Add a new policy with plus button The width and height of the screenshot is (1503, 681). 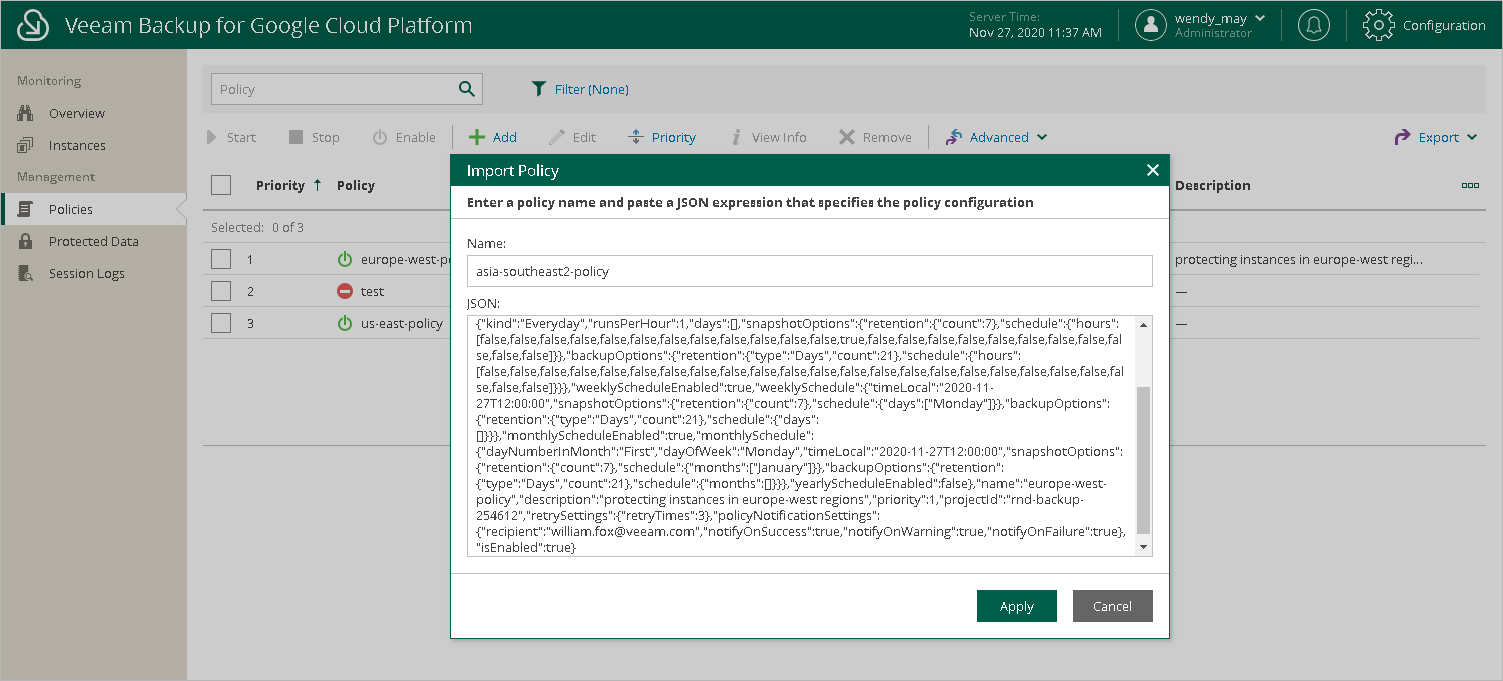(x=493, y=137)
